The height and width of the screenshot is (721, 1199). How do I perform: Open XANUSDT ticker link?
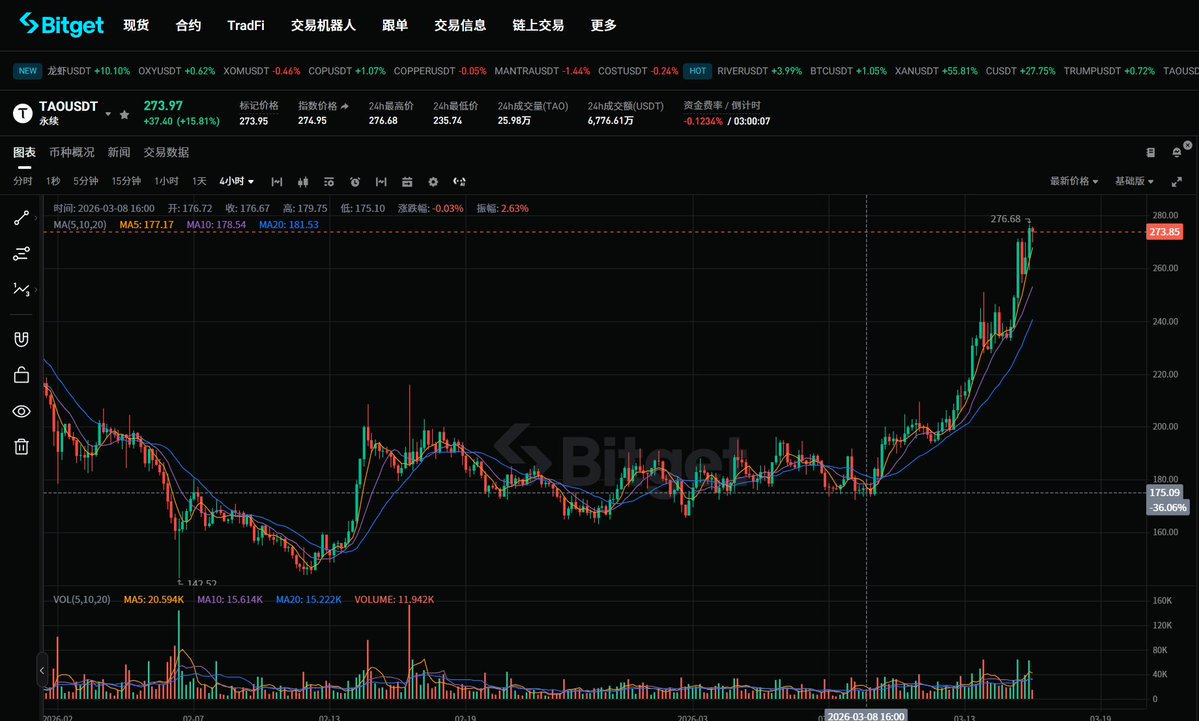(936, 71)
